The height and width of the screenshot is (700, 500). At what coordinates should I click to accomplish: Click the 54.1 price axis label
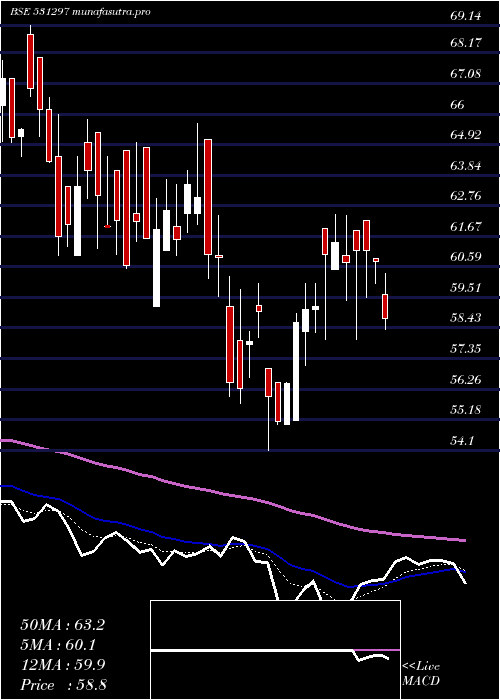click(x=463, y=441)
